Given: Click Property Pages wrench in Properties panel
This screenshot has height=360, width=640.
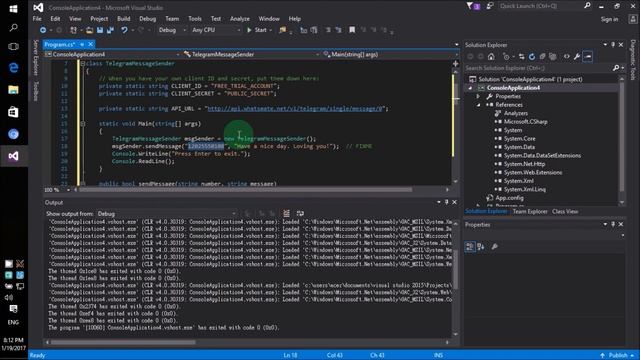Looking at the screenshot, I should [x=494, y=247].
